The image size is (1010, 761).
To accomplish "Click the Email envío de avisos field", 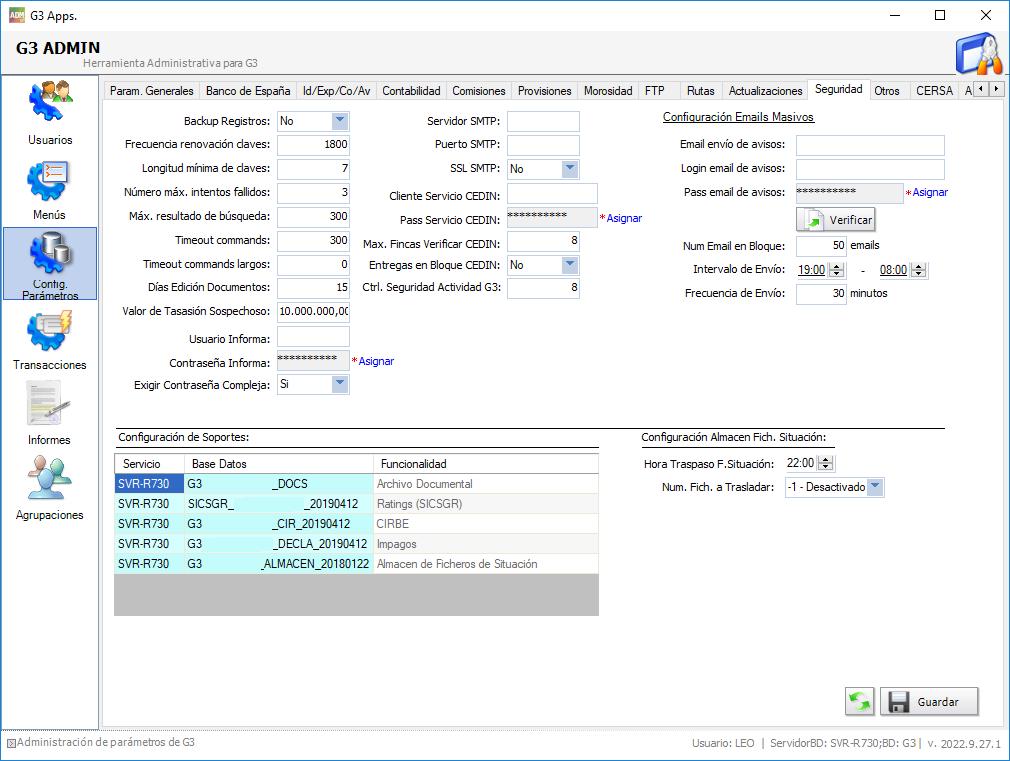I will 870,145.
